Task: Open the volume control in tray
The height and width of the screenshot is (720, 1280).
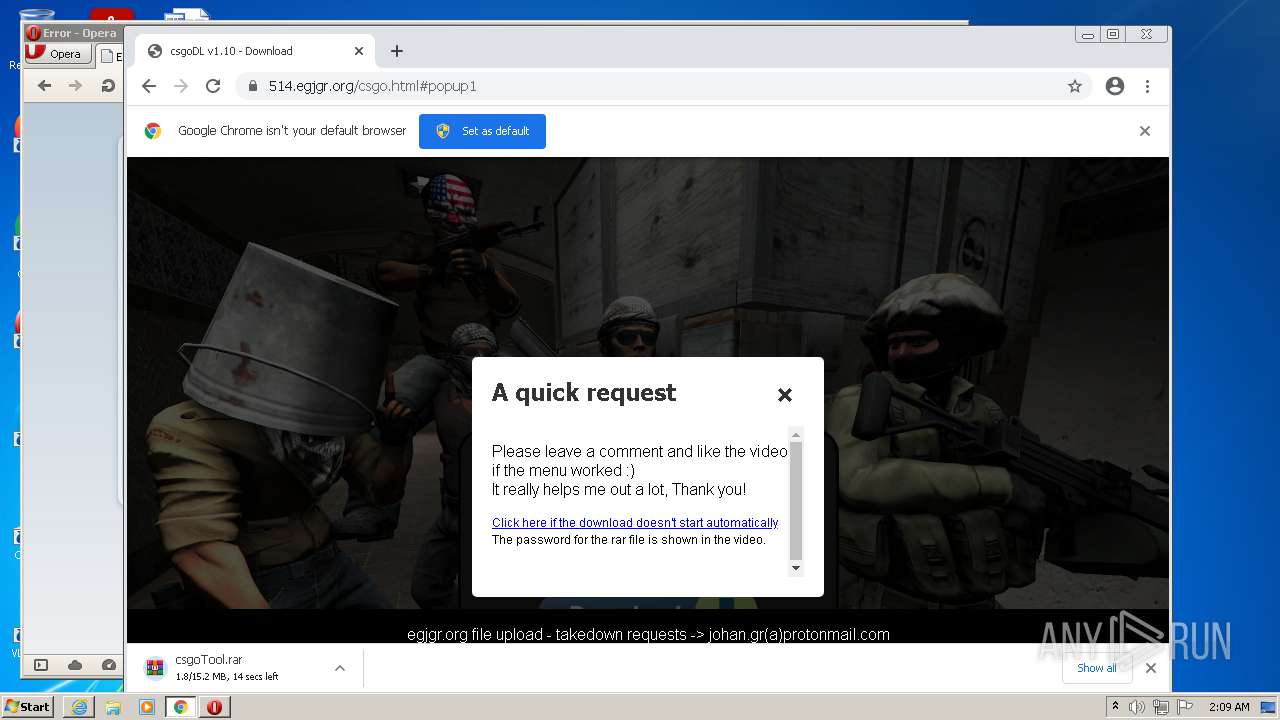Action: [x=1137, y=707]
